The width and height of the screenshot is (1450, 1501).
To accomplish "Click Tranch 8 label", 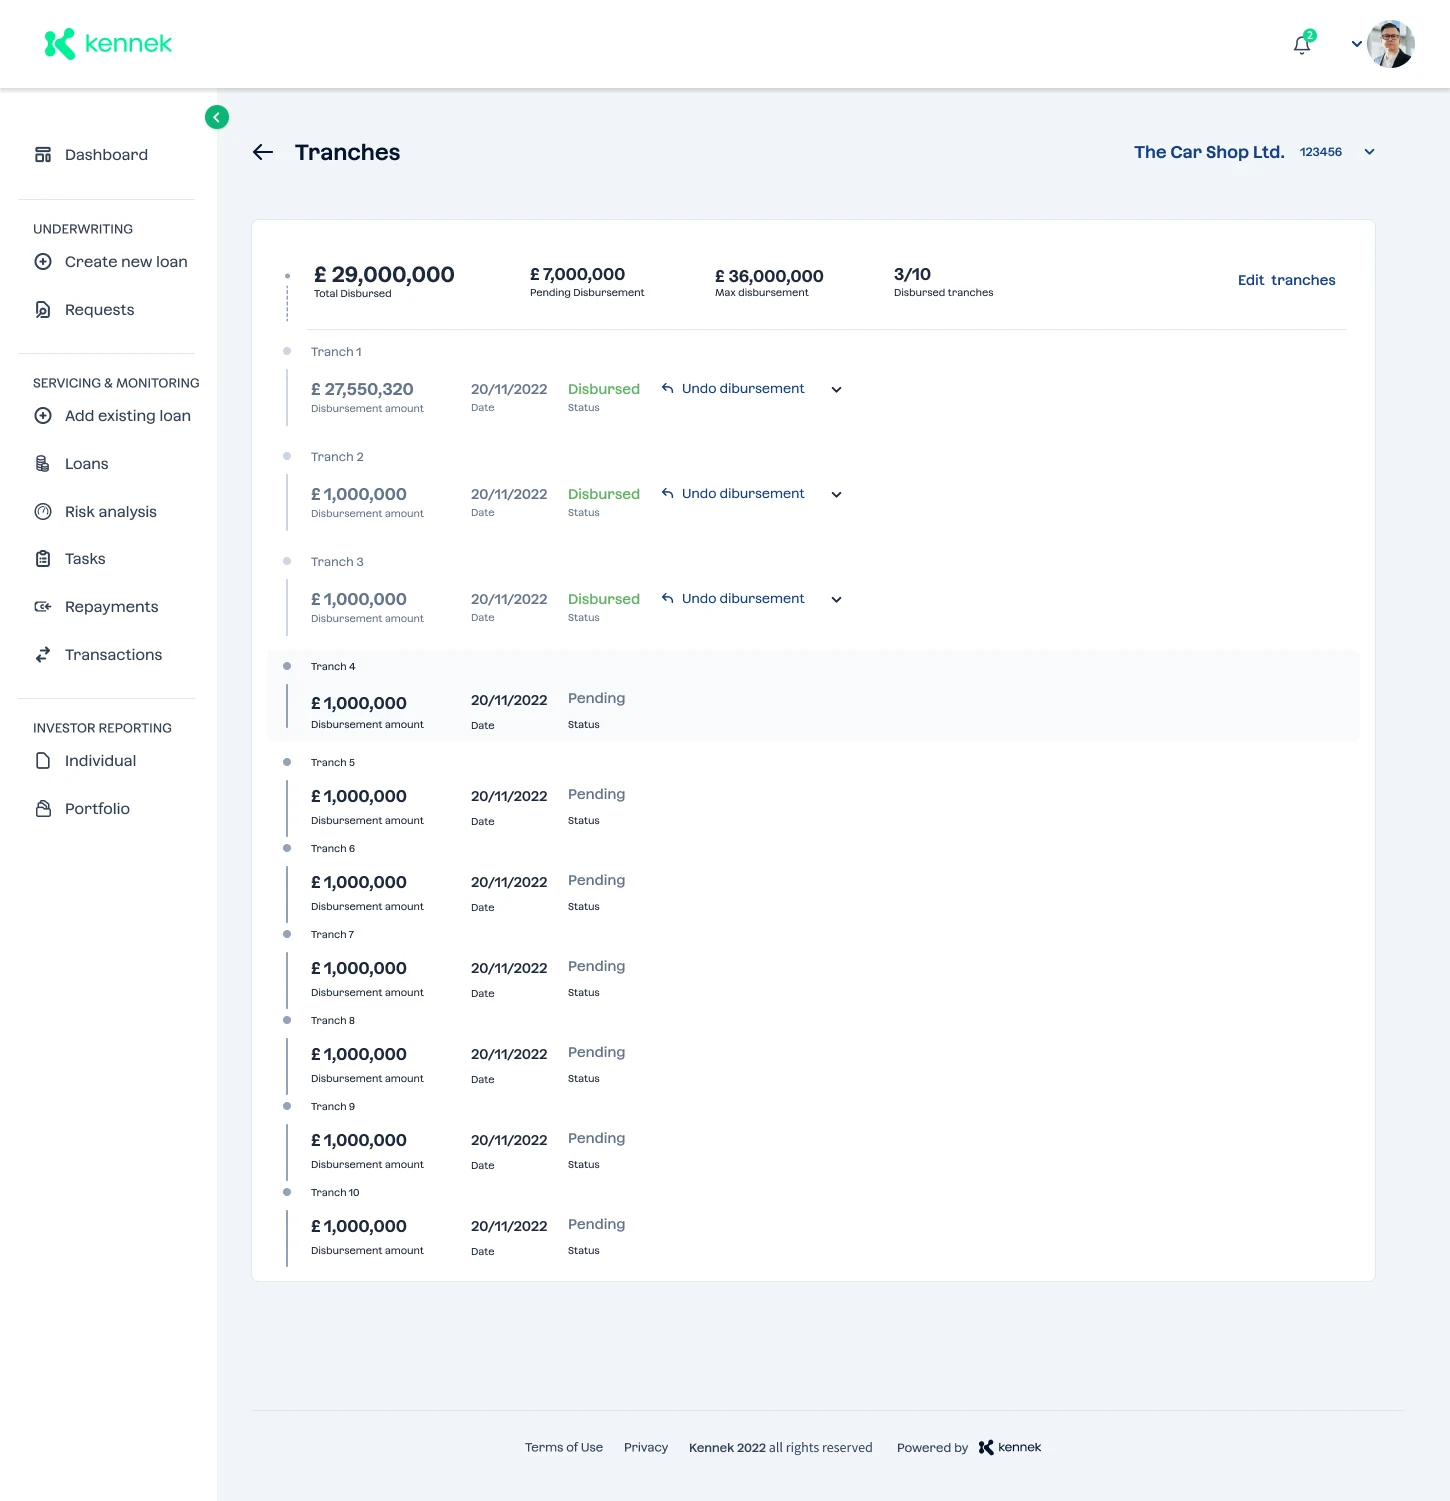I will (x=333, y=1021).
